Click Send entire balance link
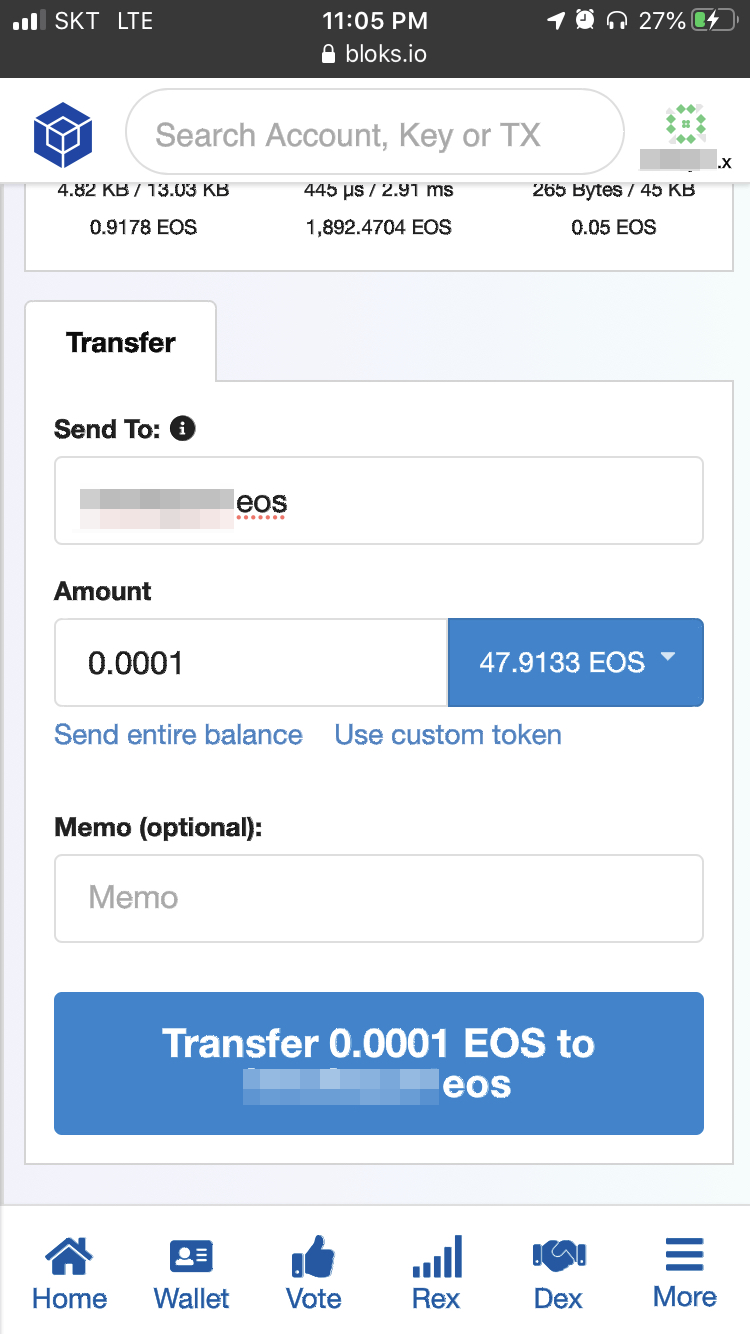Screen dimensions: 750x1334 coord(178,735)
